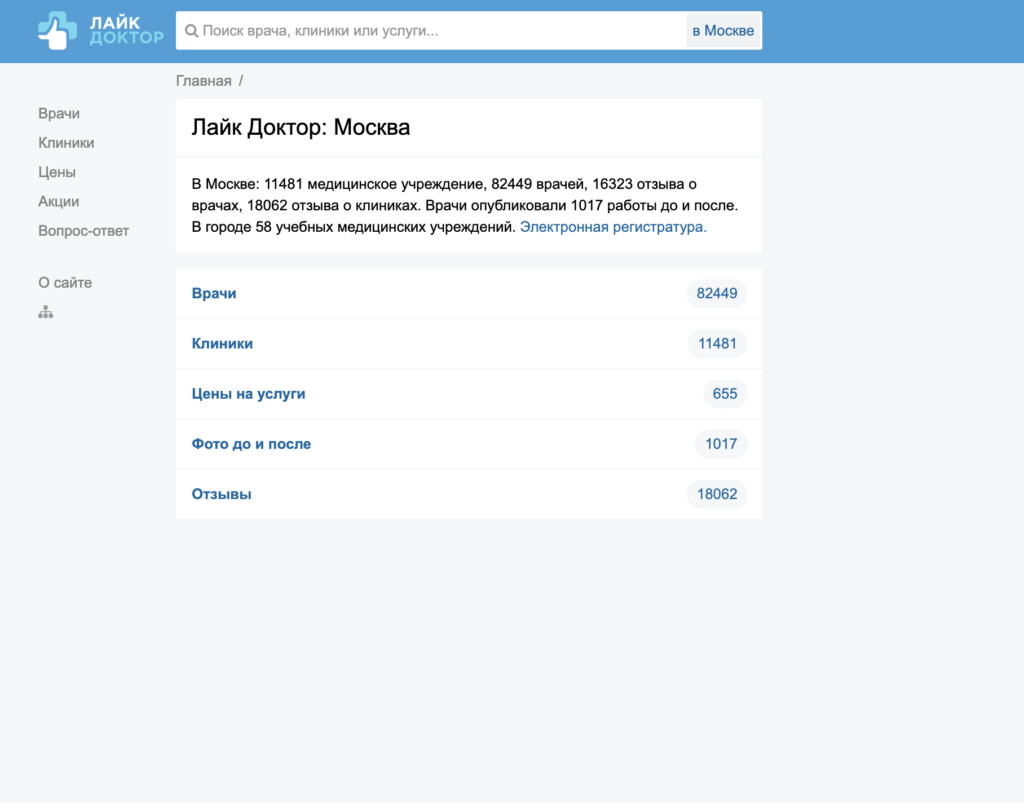
Task: Click the 11481 clinics count badge
Action: 717,344
